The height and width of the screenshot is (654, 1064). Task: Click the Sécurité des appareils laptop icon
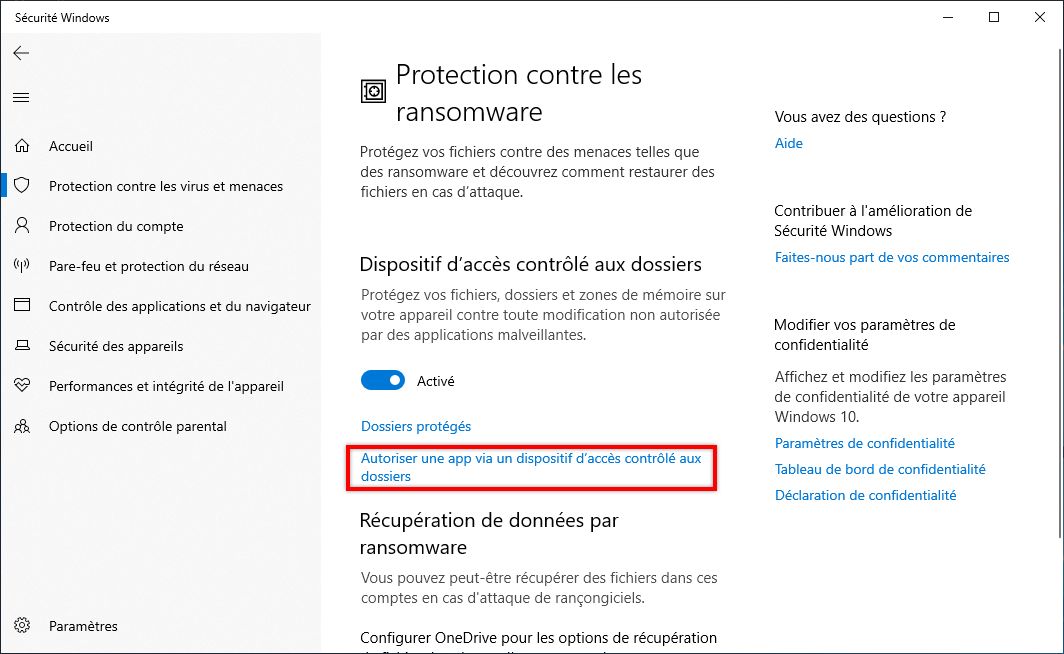[x=22, y=346]
